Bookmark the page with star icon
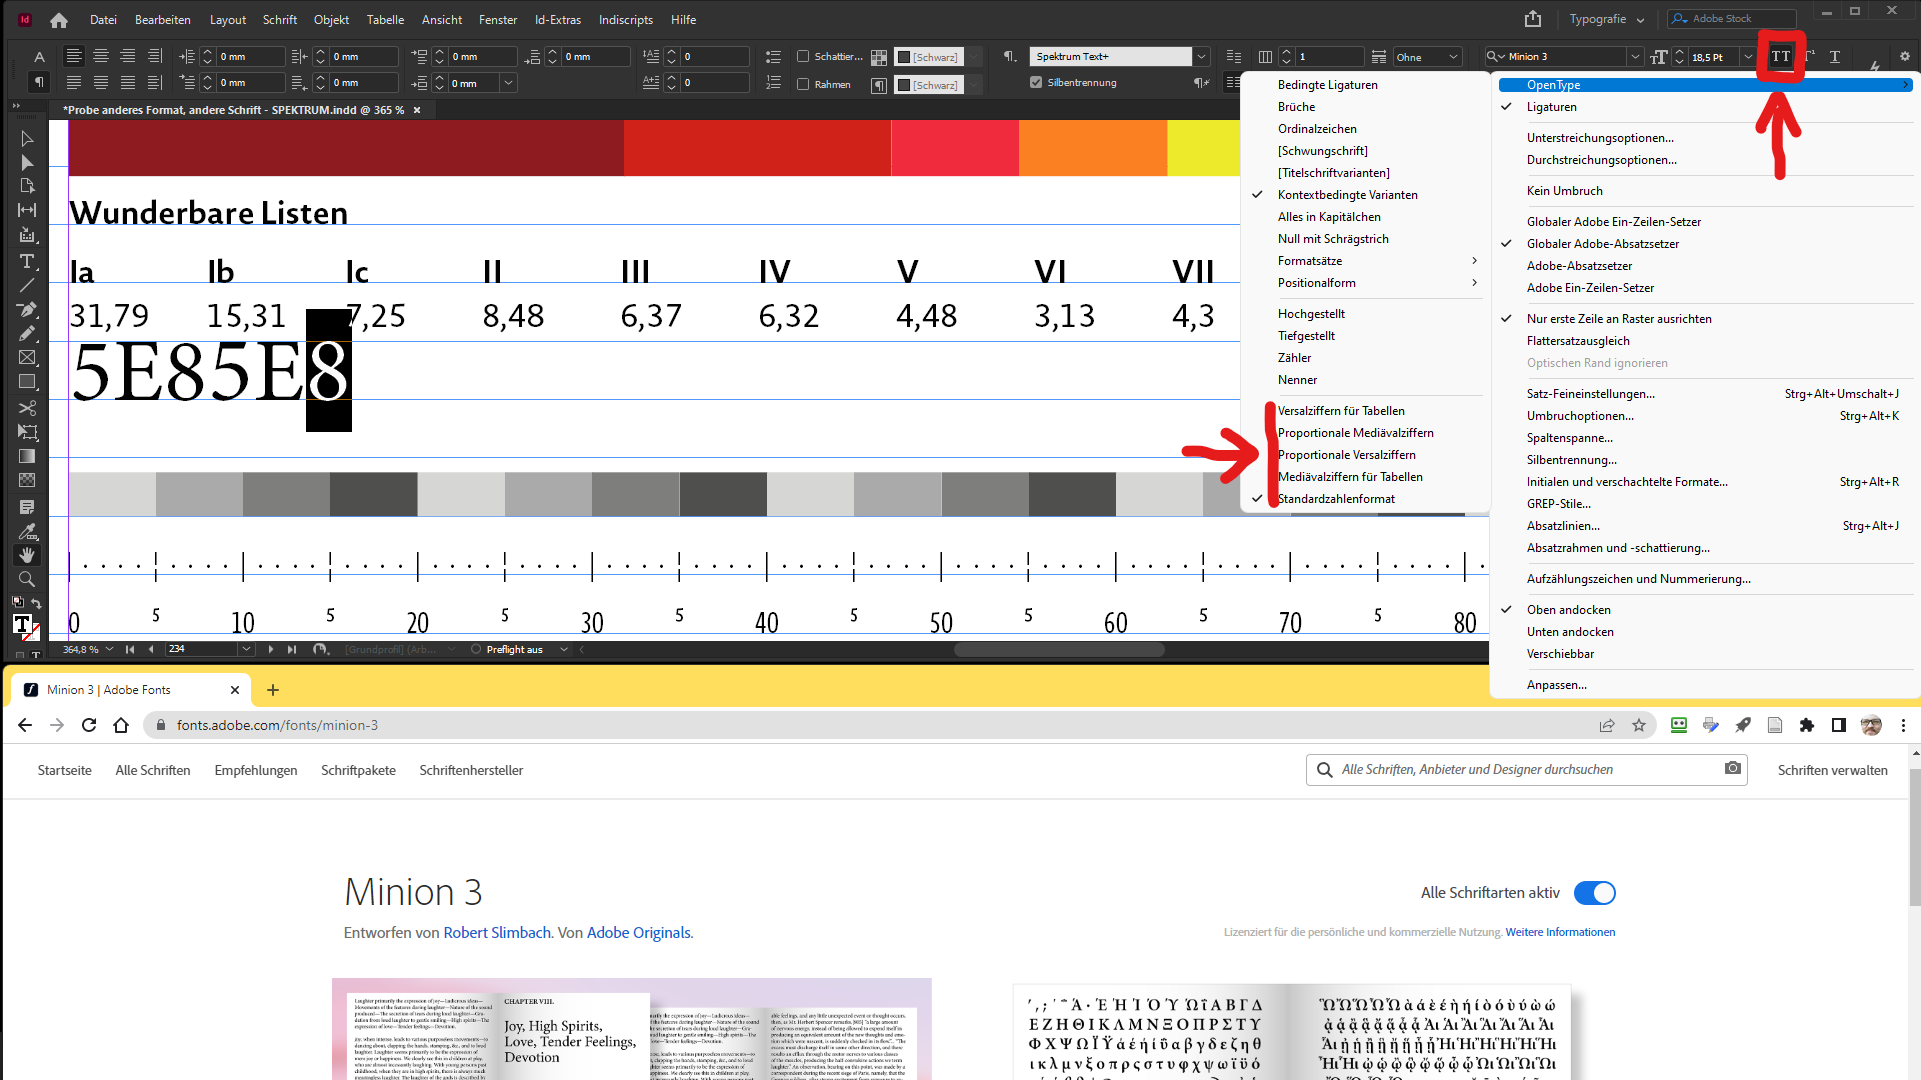The width and height of the screenshot is (1921, 1080). (1639, 725)
